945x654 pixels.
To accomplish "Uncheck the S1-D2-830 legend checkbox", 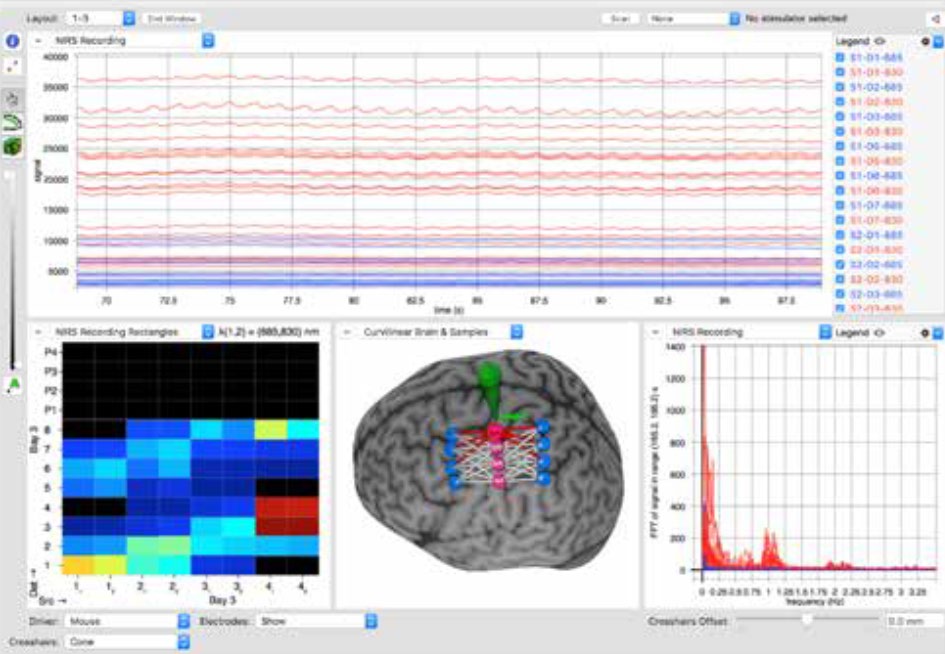I will [840, 102].
